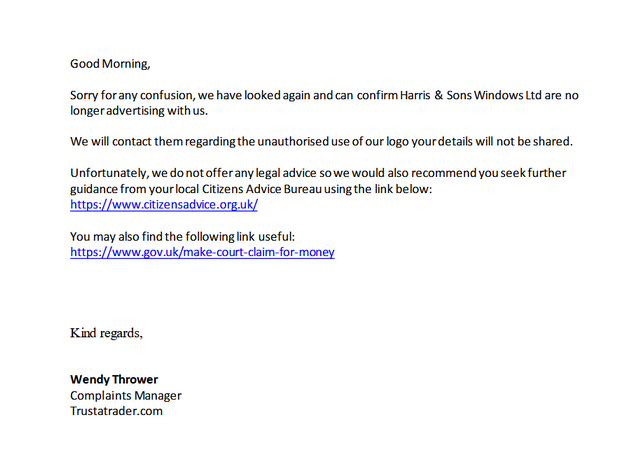Click "Trustatrader.com" in the signature
The width and height of the screenshot is (626, 453).
tap(116, 410)
